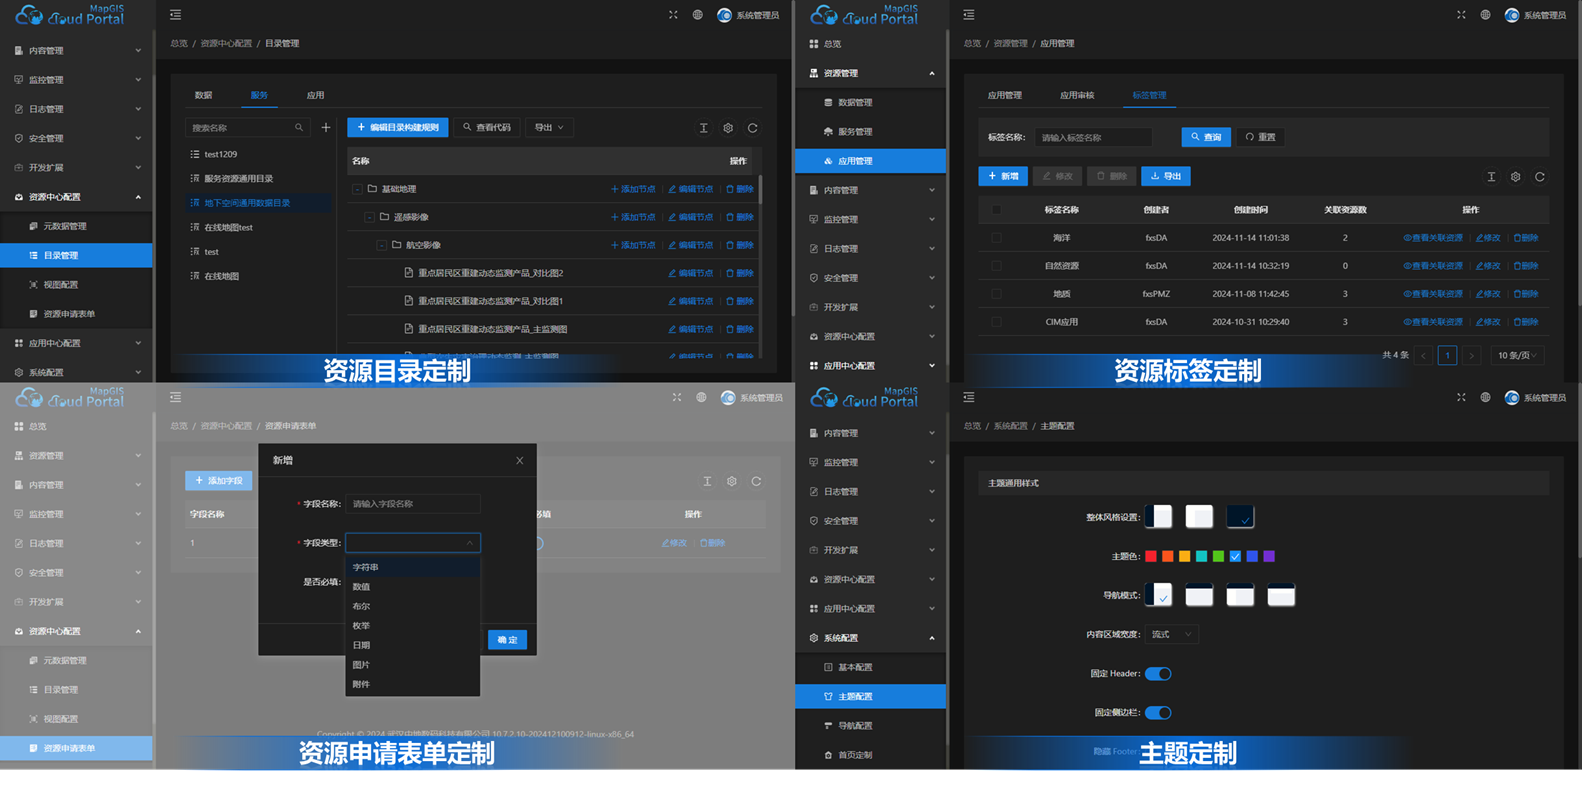Click the magnifier icon in 搜索名称 box
This screenshot has height=800, width=1582.
pos(299,128)
